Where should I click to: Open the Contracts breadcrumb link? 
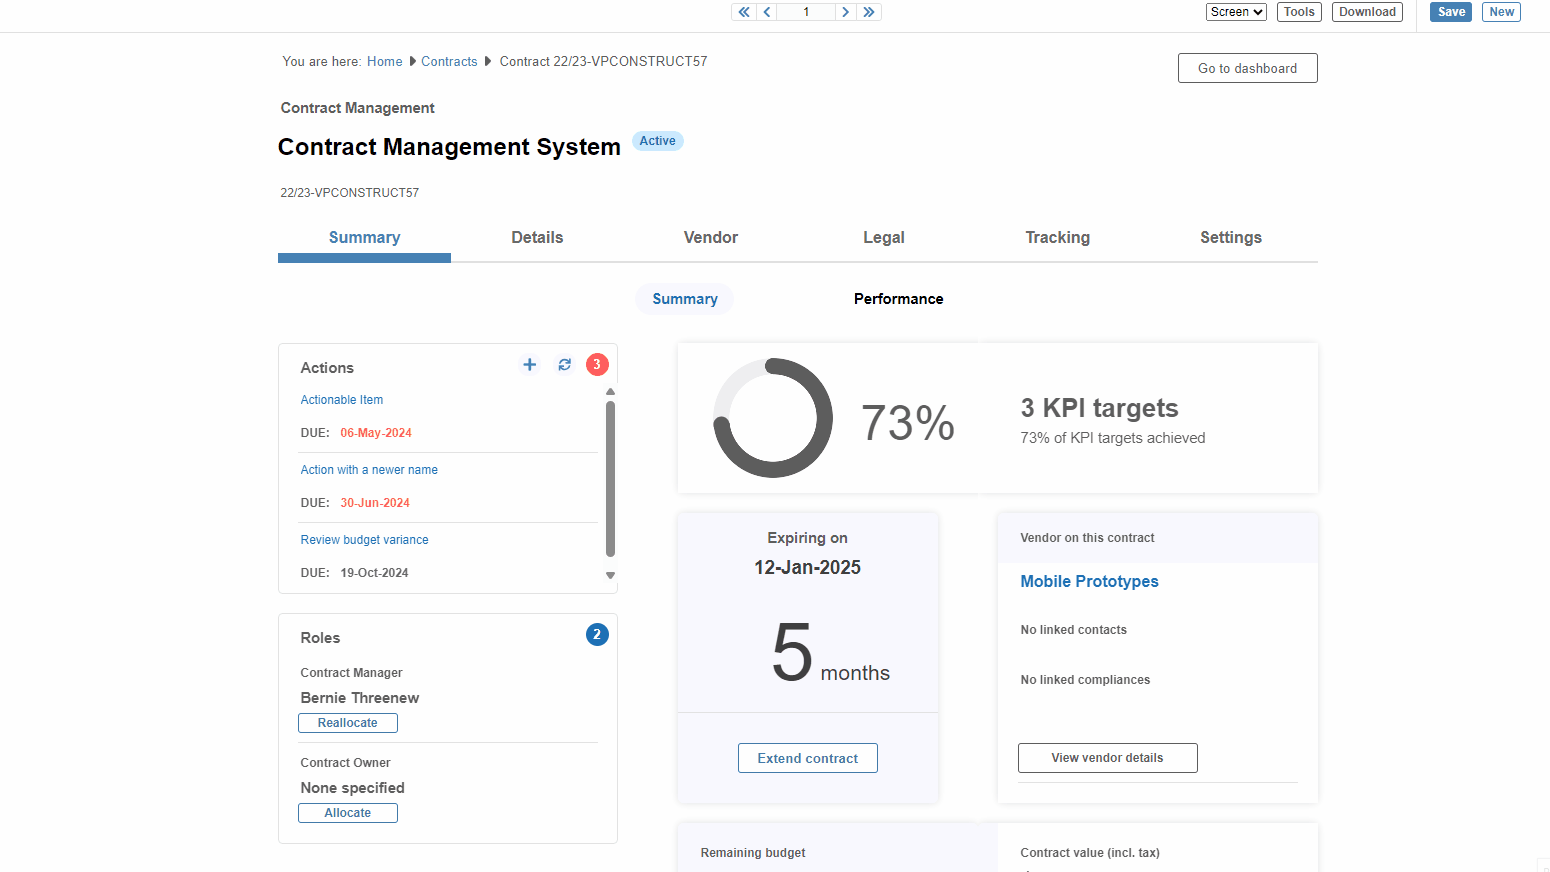[449, 61]
